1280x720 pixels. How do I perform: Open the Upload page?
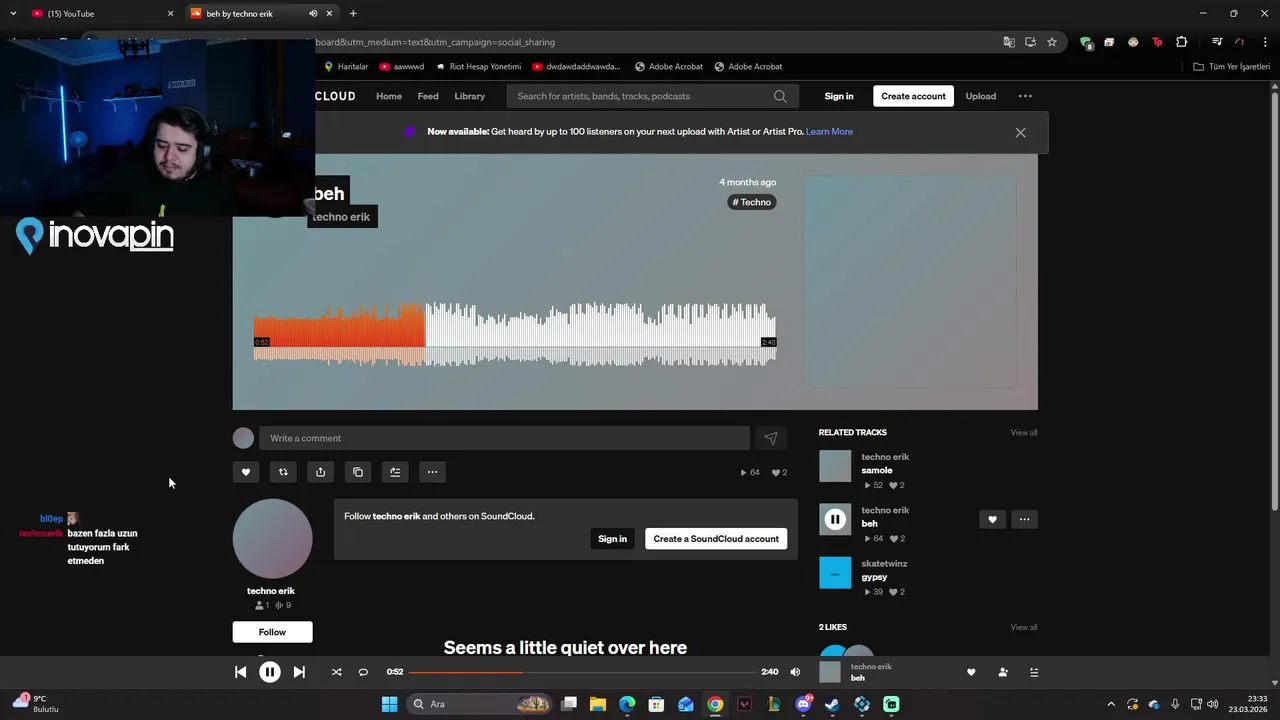(980, 96)
